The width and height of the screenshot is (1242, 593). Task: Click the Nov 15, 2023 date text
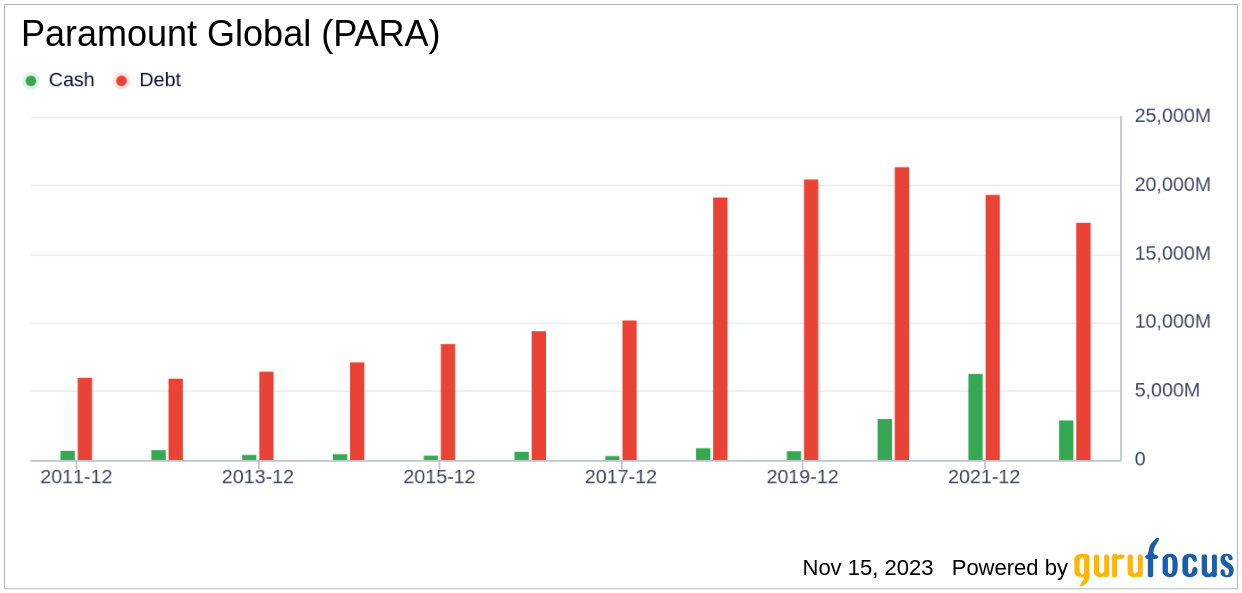868,568
